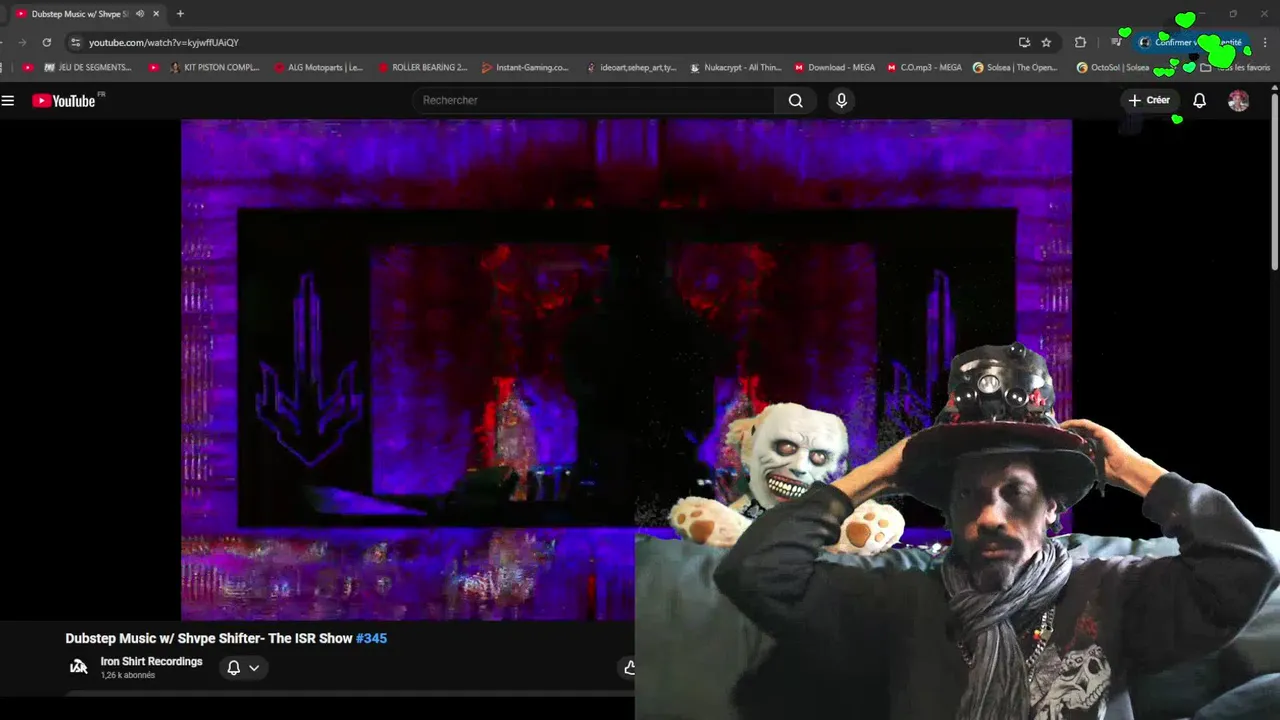
Task: Open Download - MEGA bookmark
Action: coord(834,68)
